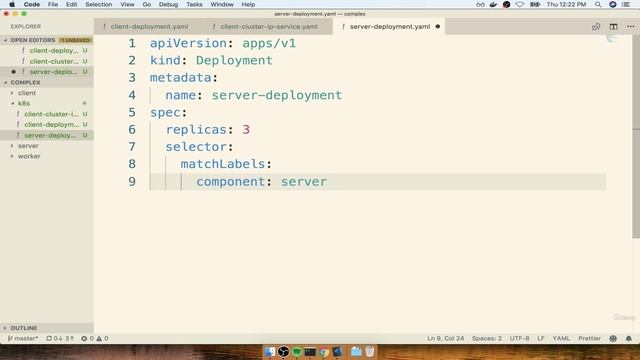The height and width of the screenshot is (360, 640).
Task: Switch to client-cluster-ip-service.yaml tab
Action: [x=269, y=27]
